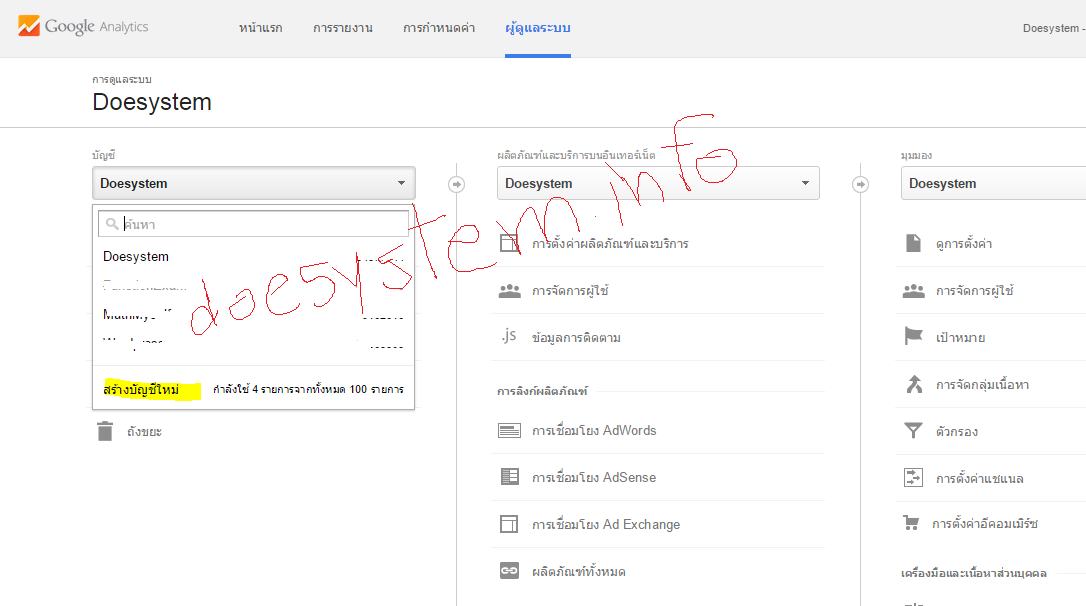Viewport: 1086px width, 606px height.
Task: Open ดูการตั้งค่า in view column
Action: (963, 244)
